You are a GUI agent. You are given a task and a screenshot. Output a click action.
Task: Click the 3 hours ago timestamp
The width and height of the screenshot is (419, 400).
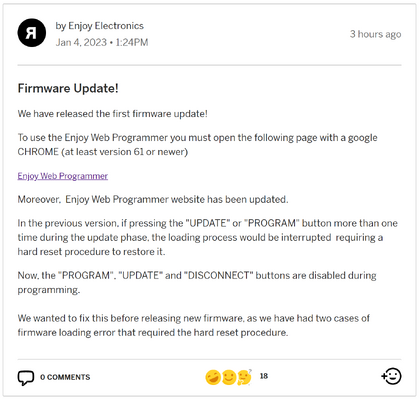click(x=375, y=34)
